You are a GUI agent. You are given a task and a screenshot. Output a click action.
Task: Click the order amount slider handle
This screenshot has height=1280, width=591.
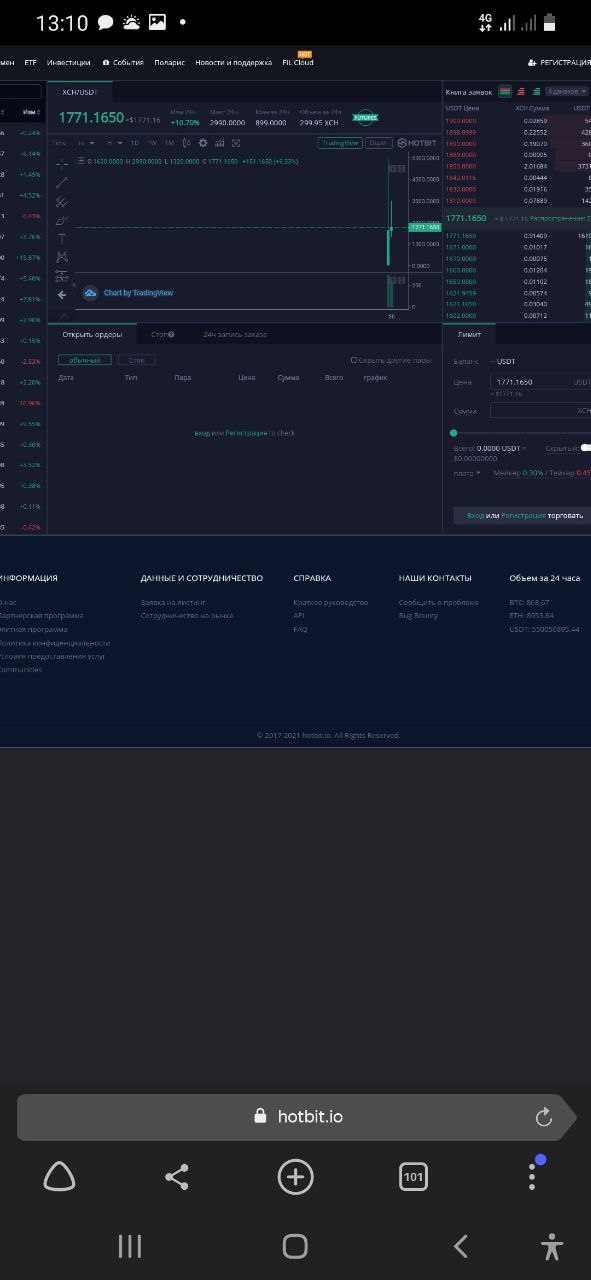point(454,433)
